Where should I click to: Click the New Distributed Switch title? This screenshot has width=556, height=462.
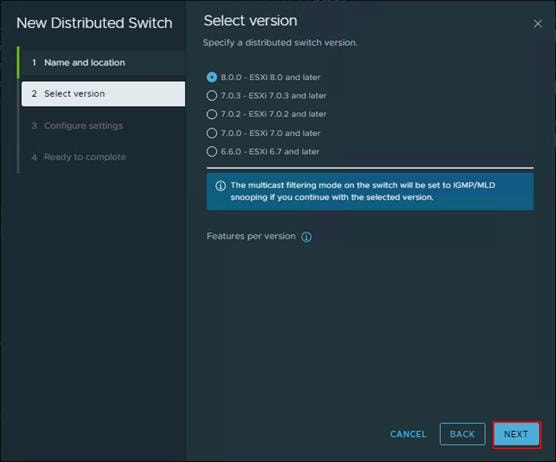coord(94,23)
